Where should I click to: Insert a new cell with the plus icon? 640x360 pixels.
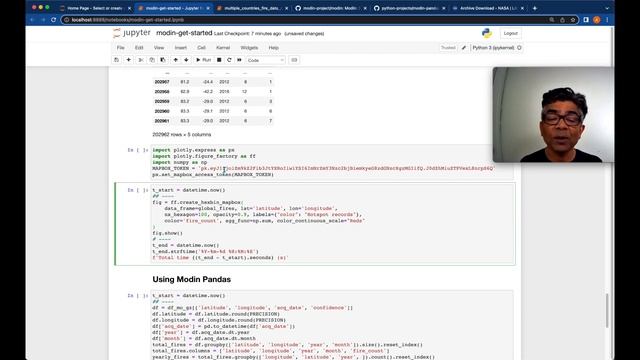click(129, 60)
